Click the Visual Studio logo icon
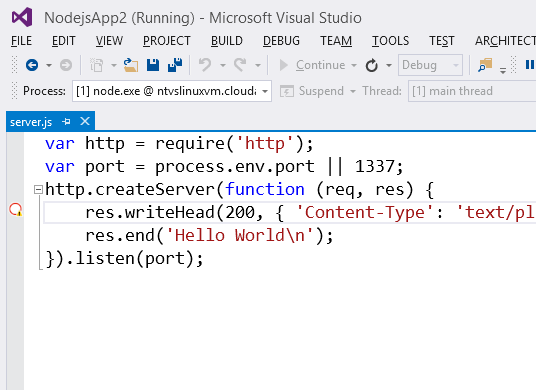Viewport: 536px width, 390px height. (22, 17)
